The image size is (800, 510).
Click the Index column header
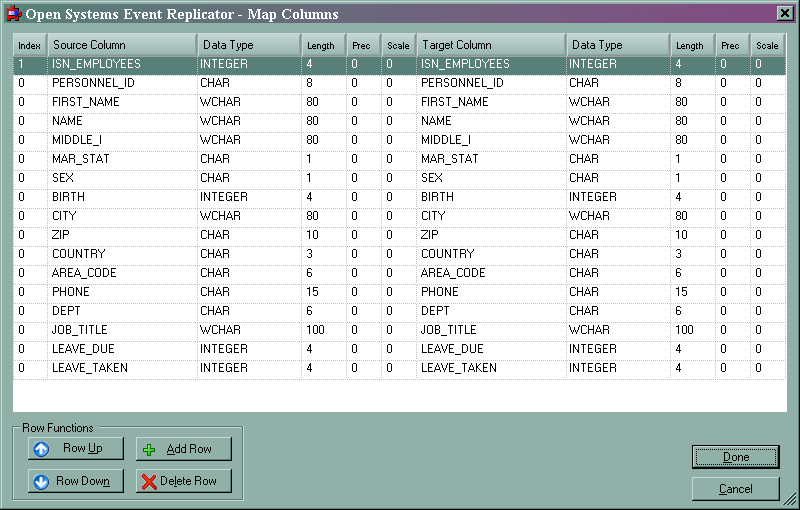tap(29, 45)
